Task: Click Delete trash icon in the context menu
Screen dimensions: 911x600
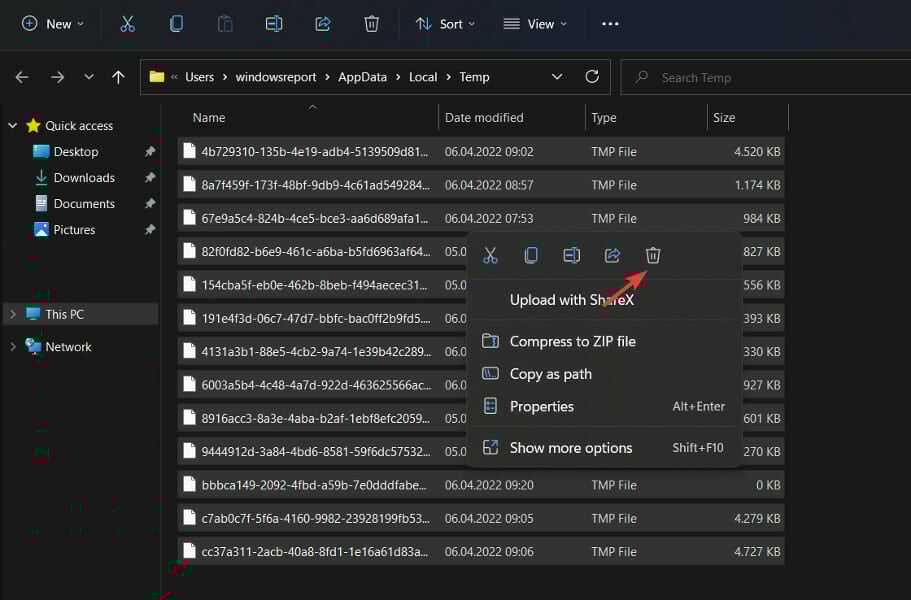Action: pyautogui.click(x=653, y=255)
